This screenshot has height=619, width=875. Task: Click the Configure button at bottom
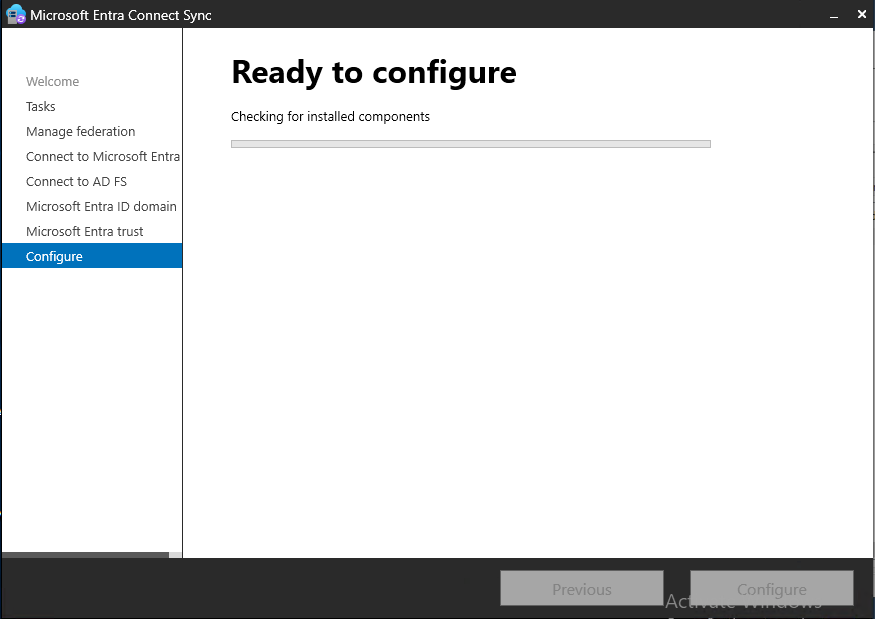pyautogui.click(x=772, y=588)
